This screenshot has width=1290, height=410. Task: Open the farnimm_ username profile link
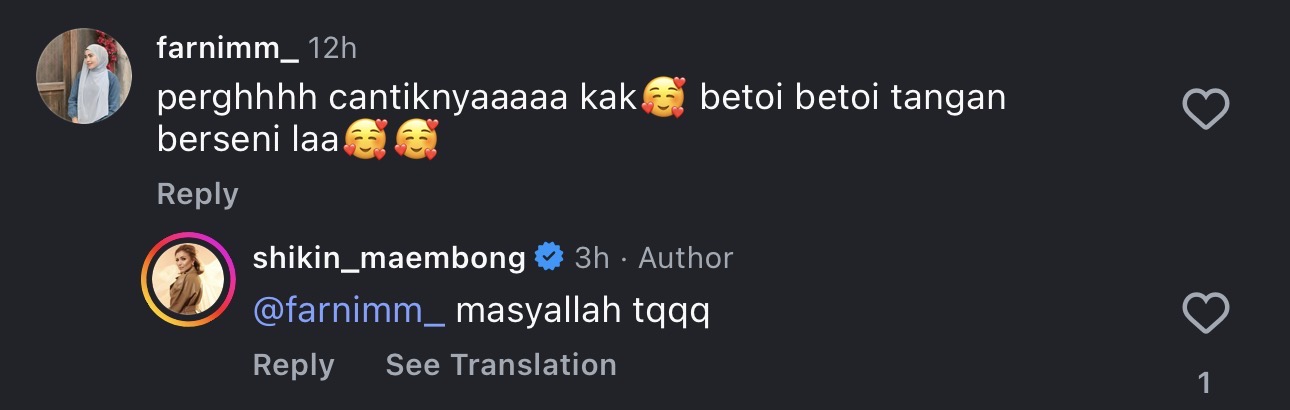click(227, 47)
